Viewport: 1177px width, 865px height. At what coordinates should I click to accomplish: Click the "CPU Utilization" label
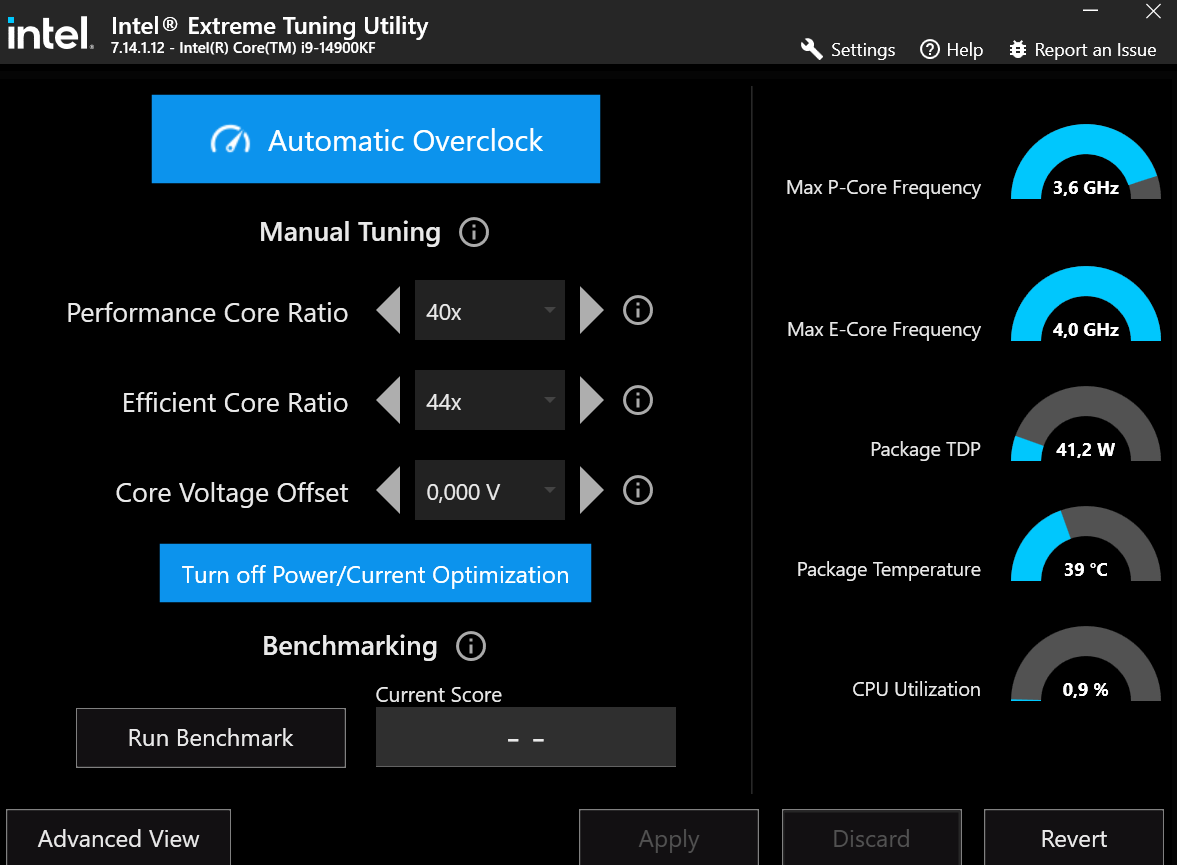click(x=917, y=689)
